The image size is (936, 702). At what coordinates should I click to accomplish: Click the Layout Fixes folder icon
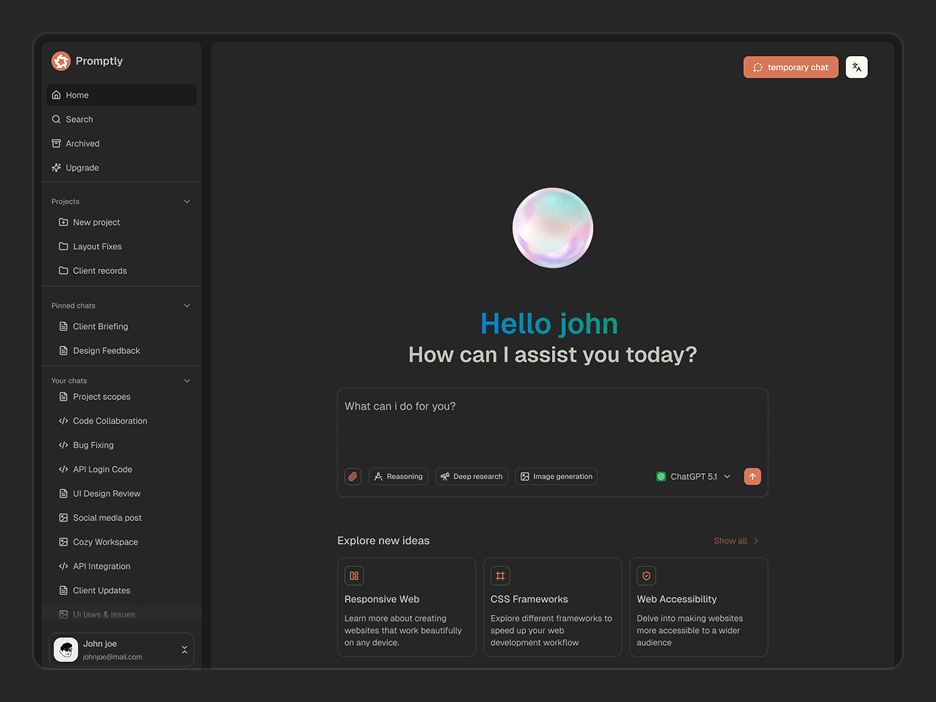click(x=63, y=247)
